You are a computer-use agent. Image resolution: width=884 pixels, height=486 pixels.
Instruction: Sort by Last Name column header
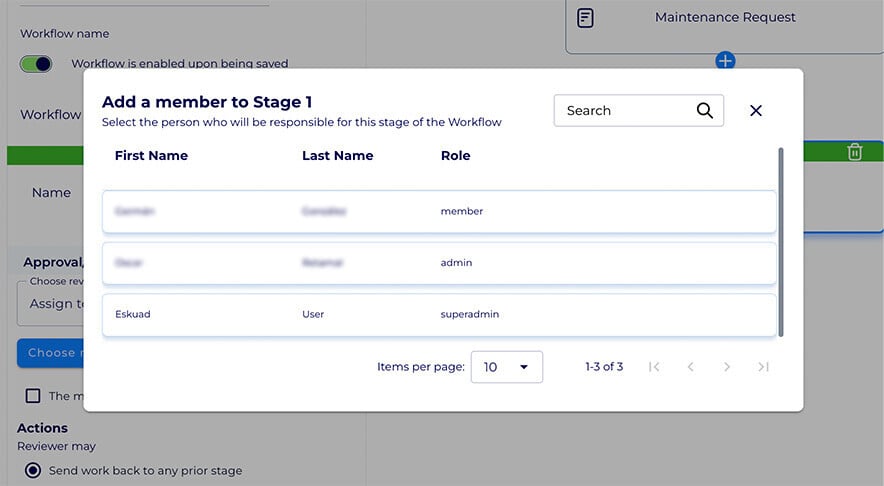337,156
